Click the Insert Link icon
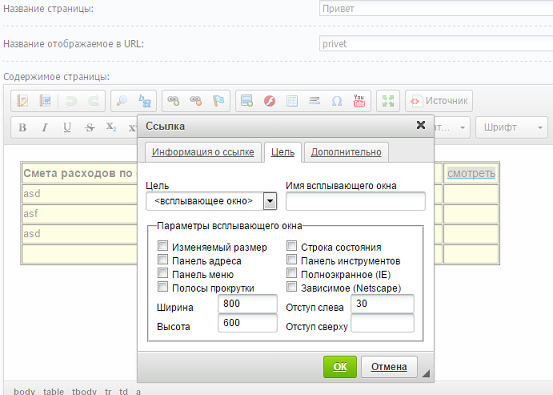 [173, 101]
